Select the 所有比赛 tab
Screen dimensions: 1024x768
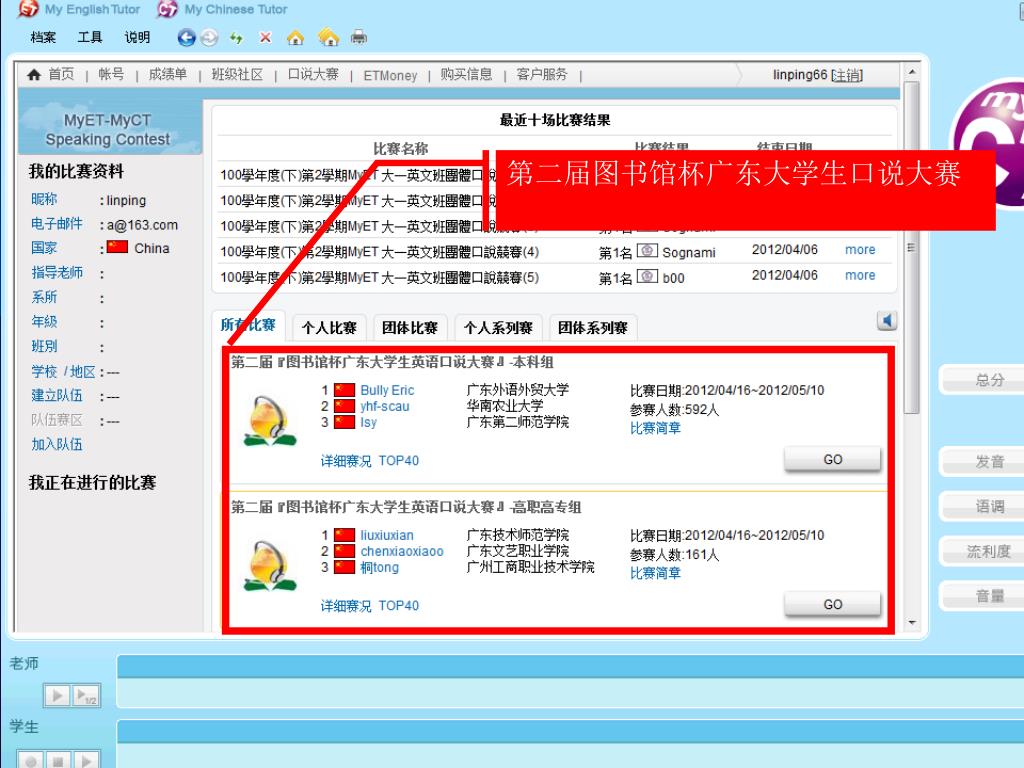tap(248, 325)
